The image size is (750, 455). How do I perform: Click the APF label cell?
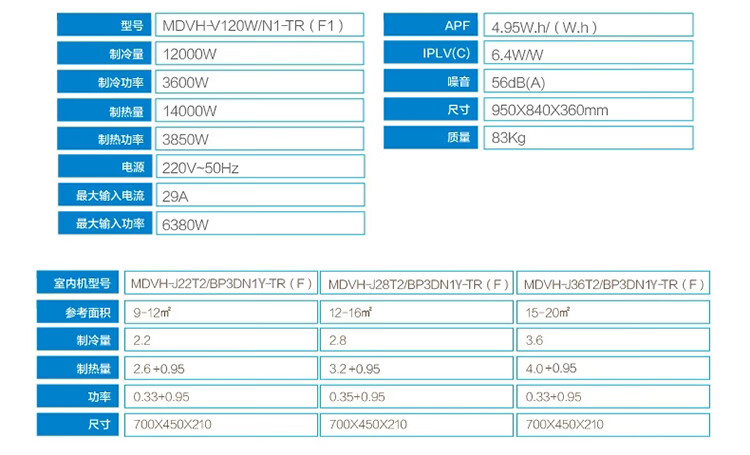[430, 25]
